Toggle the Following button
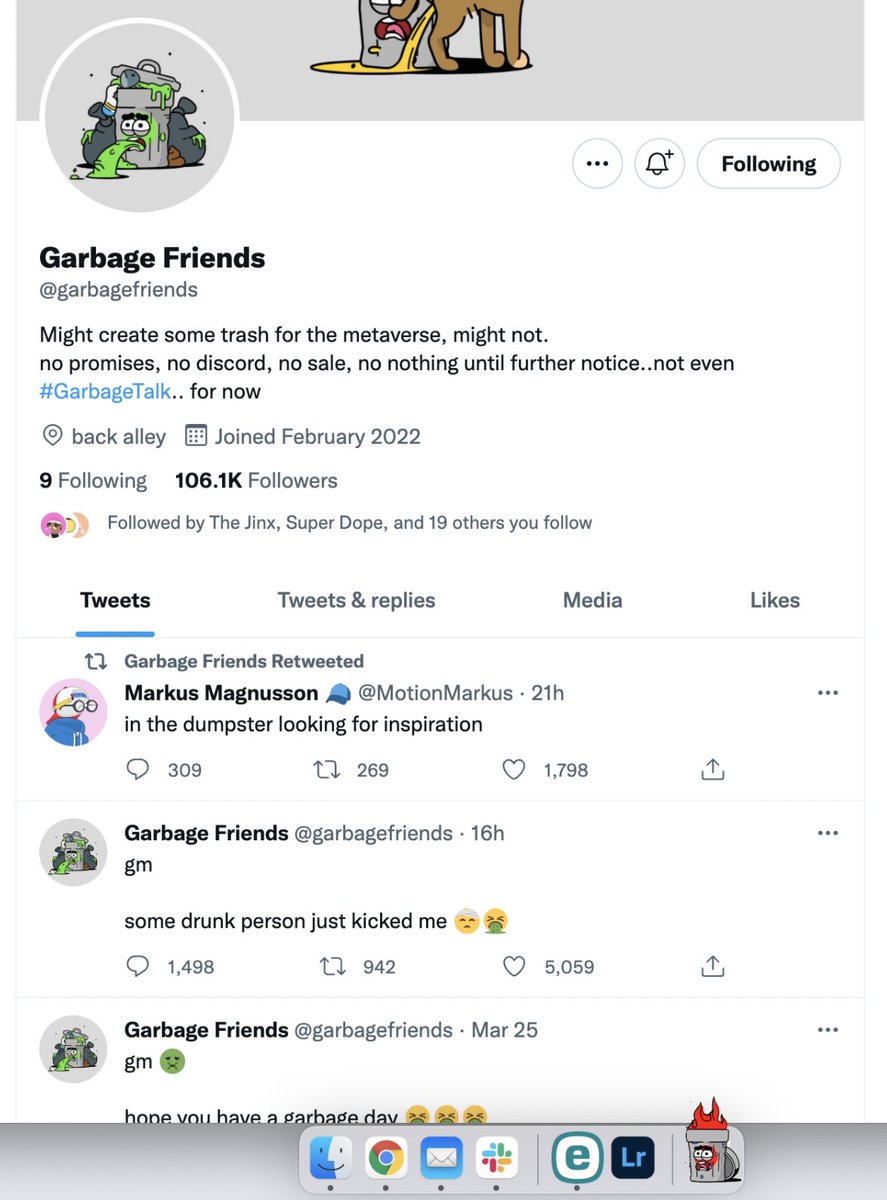 tap(768, 164)
